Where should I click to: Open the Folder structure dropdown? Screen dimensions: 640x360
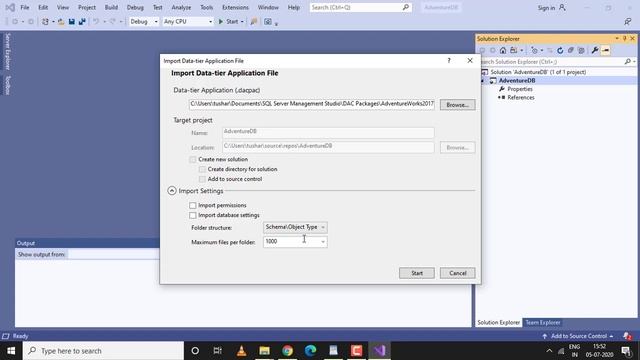[295, 227]
